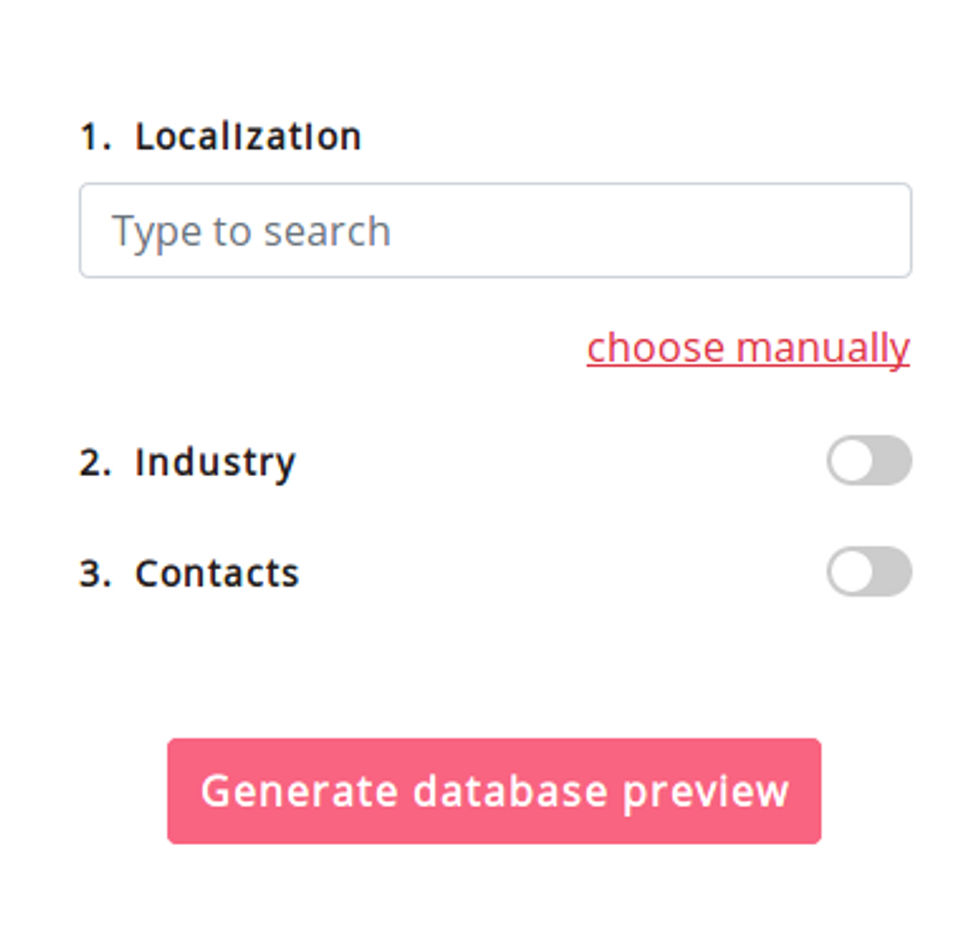Place cursor in Localization input
Viewport: 960px width, 942px height.
pos(495,230)
